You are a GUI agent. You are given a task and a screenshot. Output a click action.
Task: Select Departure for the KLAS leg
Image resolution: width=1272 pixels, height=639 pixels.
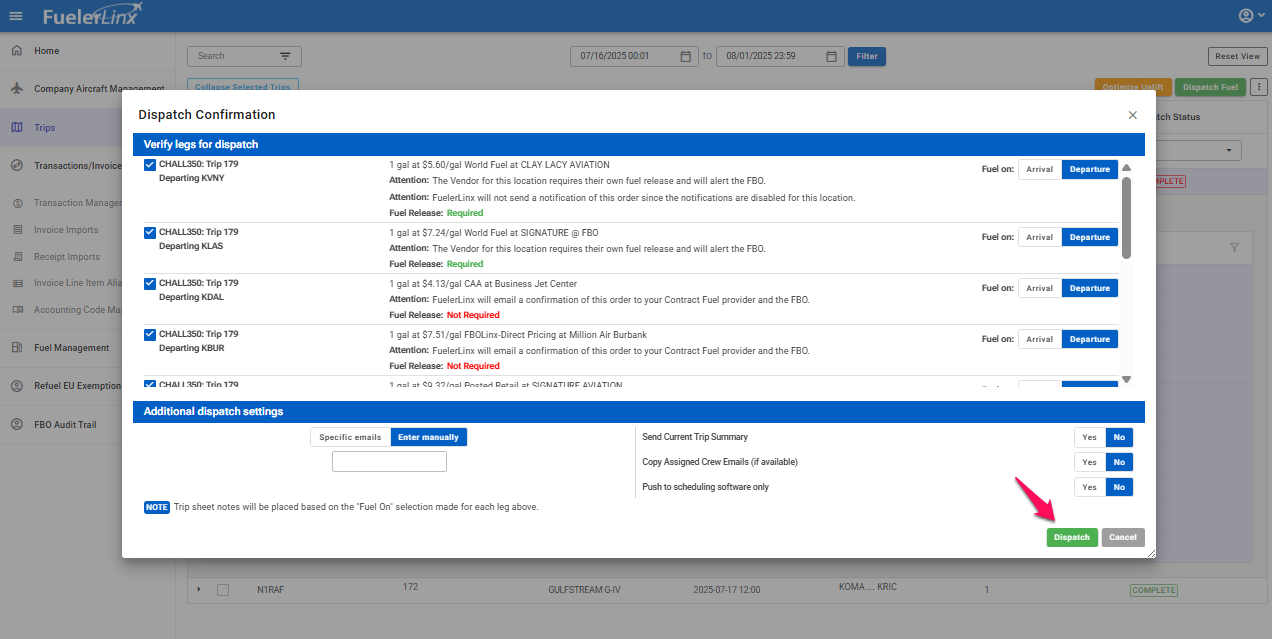[1090, 237]
